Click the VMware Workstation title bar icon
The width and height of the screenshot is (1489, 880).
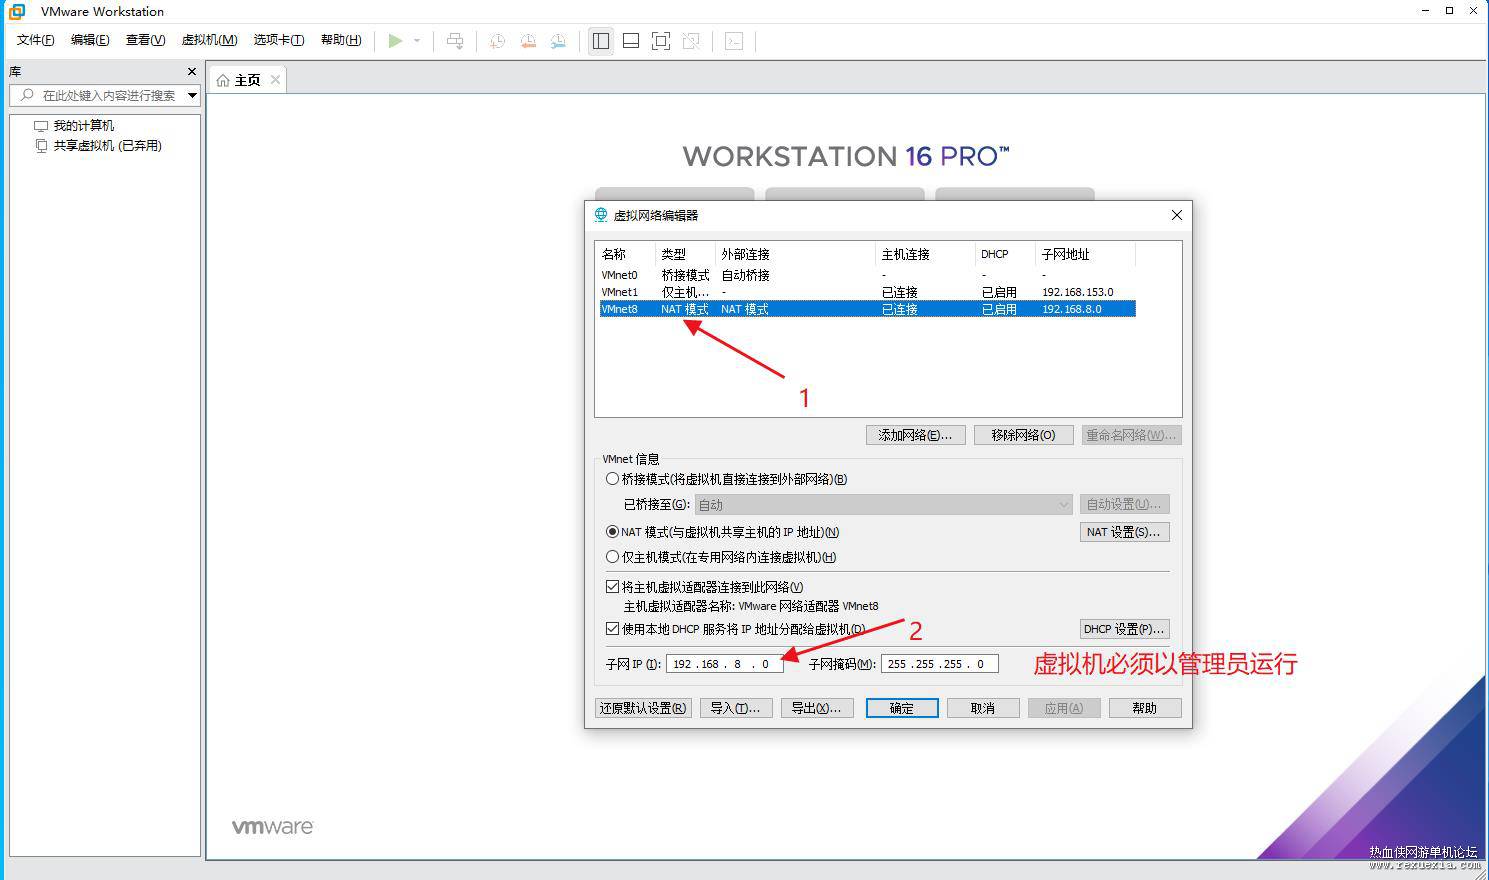pos(17,11)
